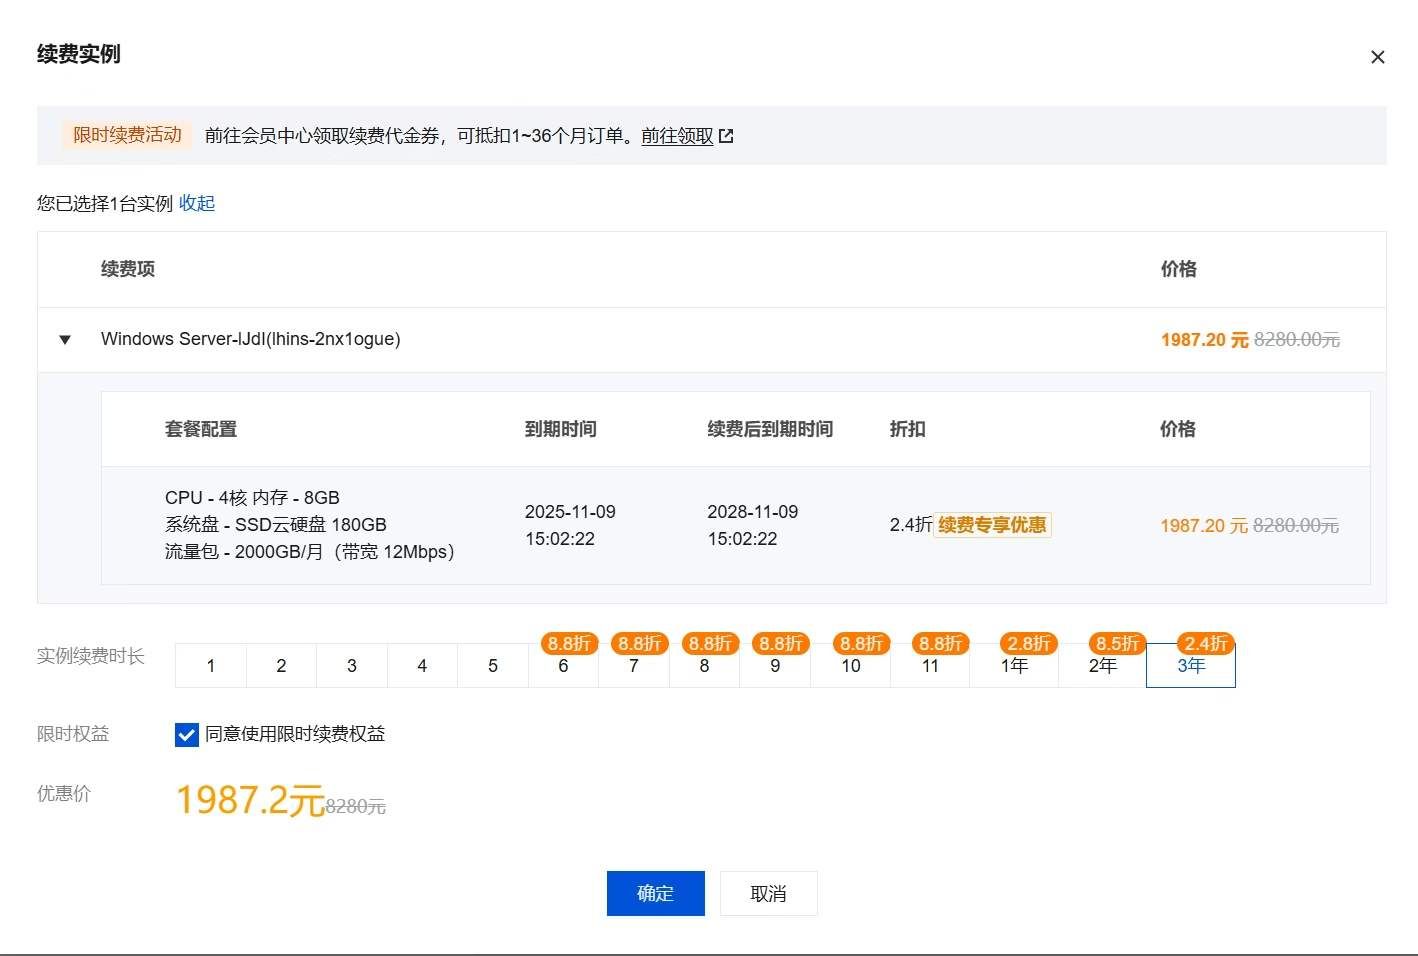Click the 8.8折 badge above duration 6

click(x=568, y=644)
